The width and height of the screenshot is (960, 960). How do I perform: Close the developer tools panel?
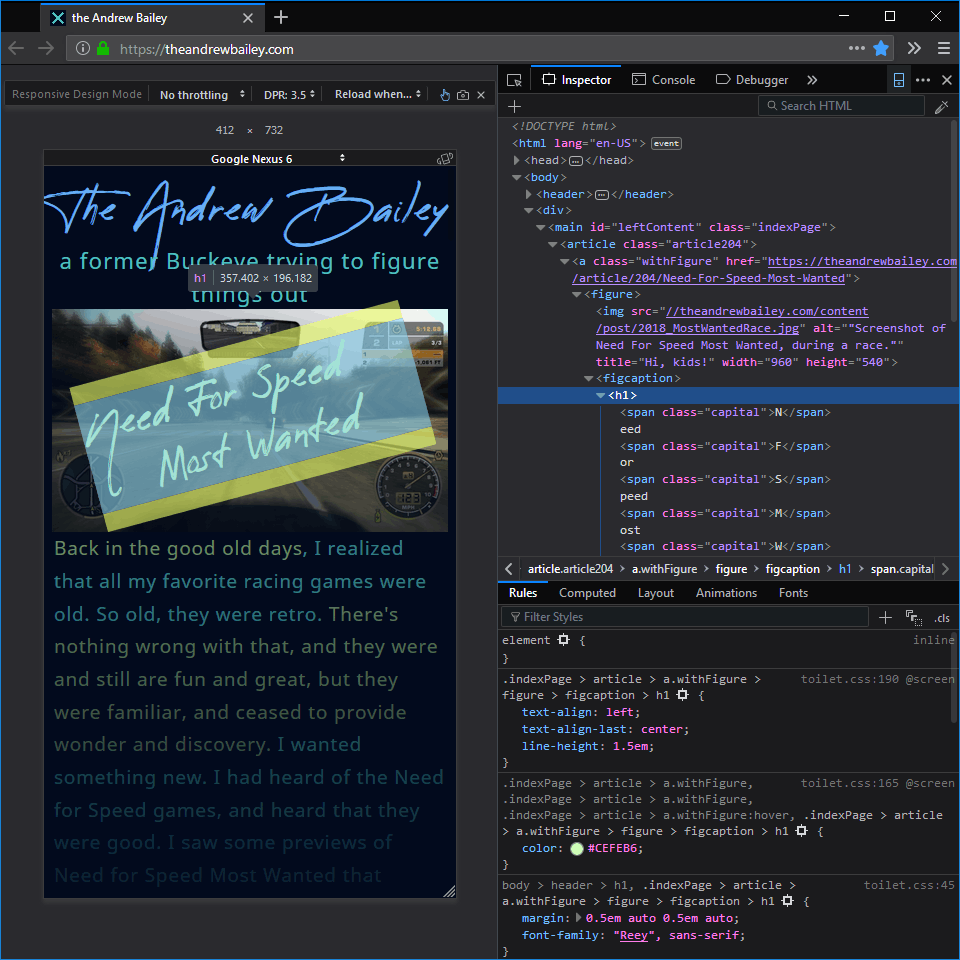[947, 80]
